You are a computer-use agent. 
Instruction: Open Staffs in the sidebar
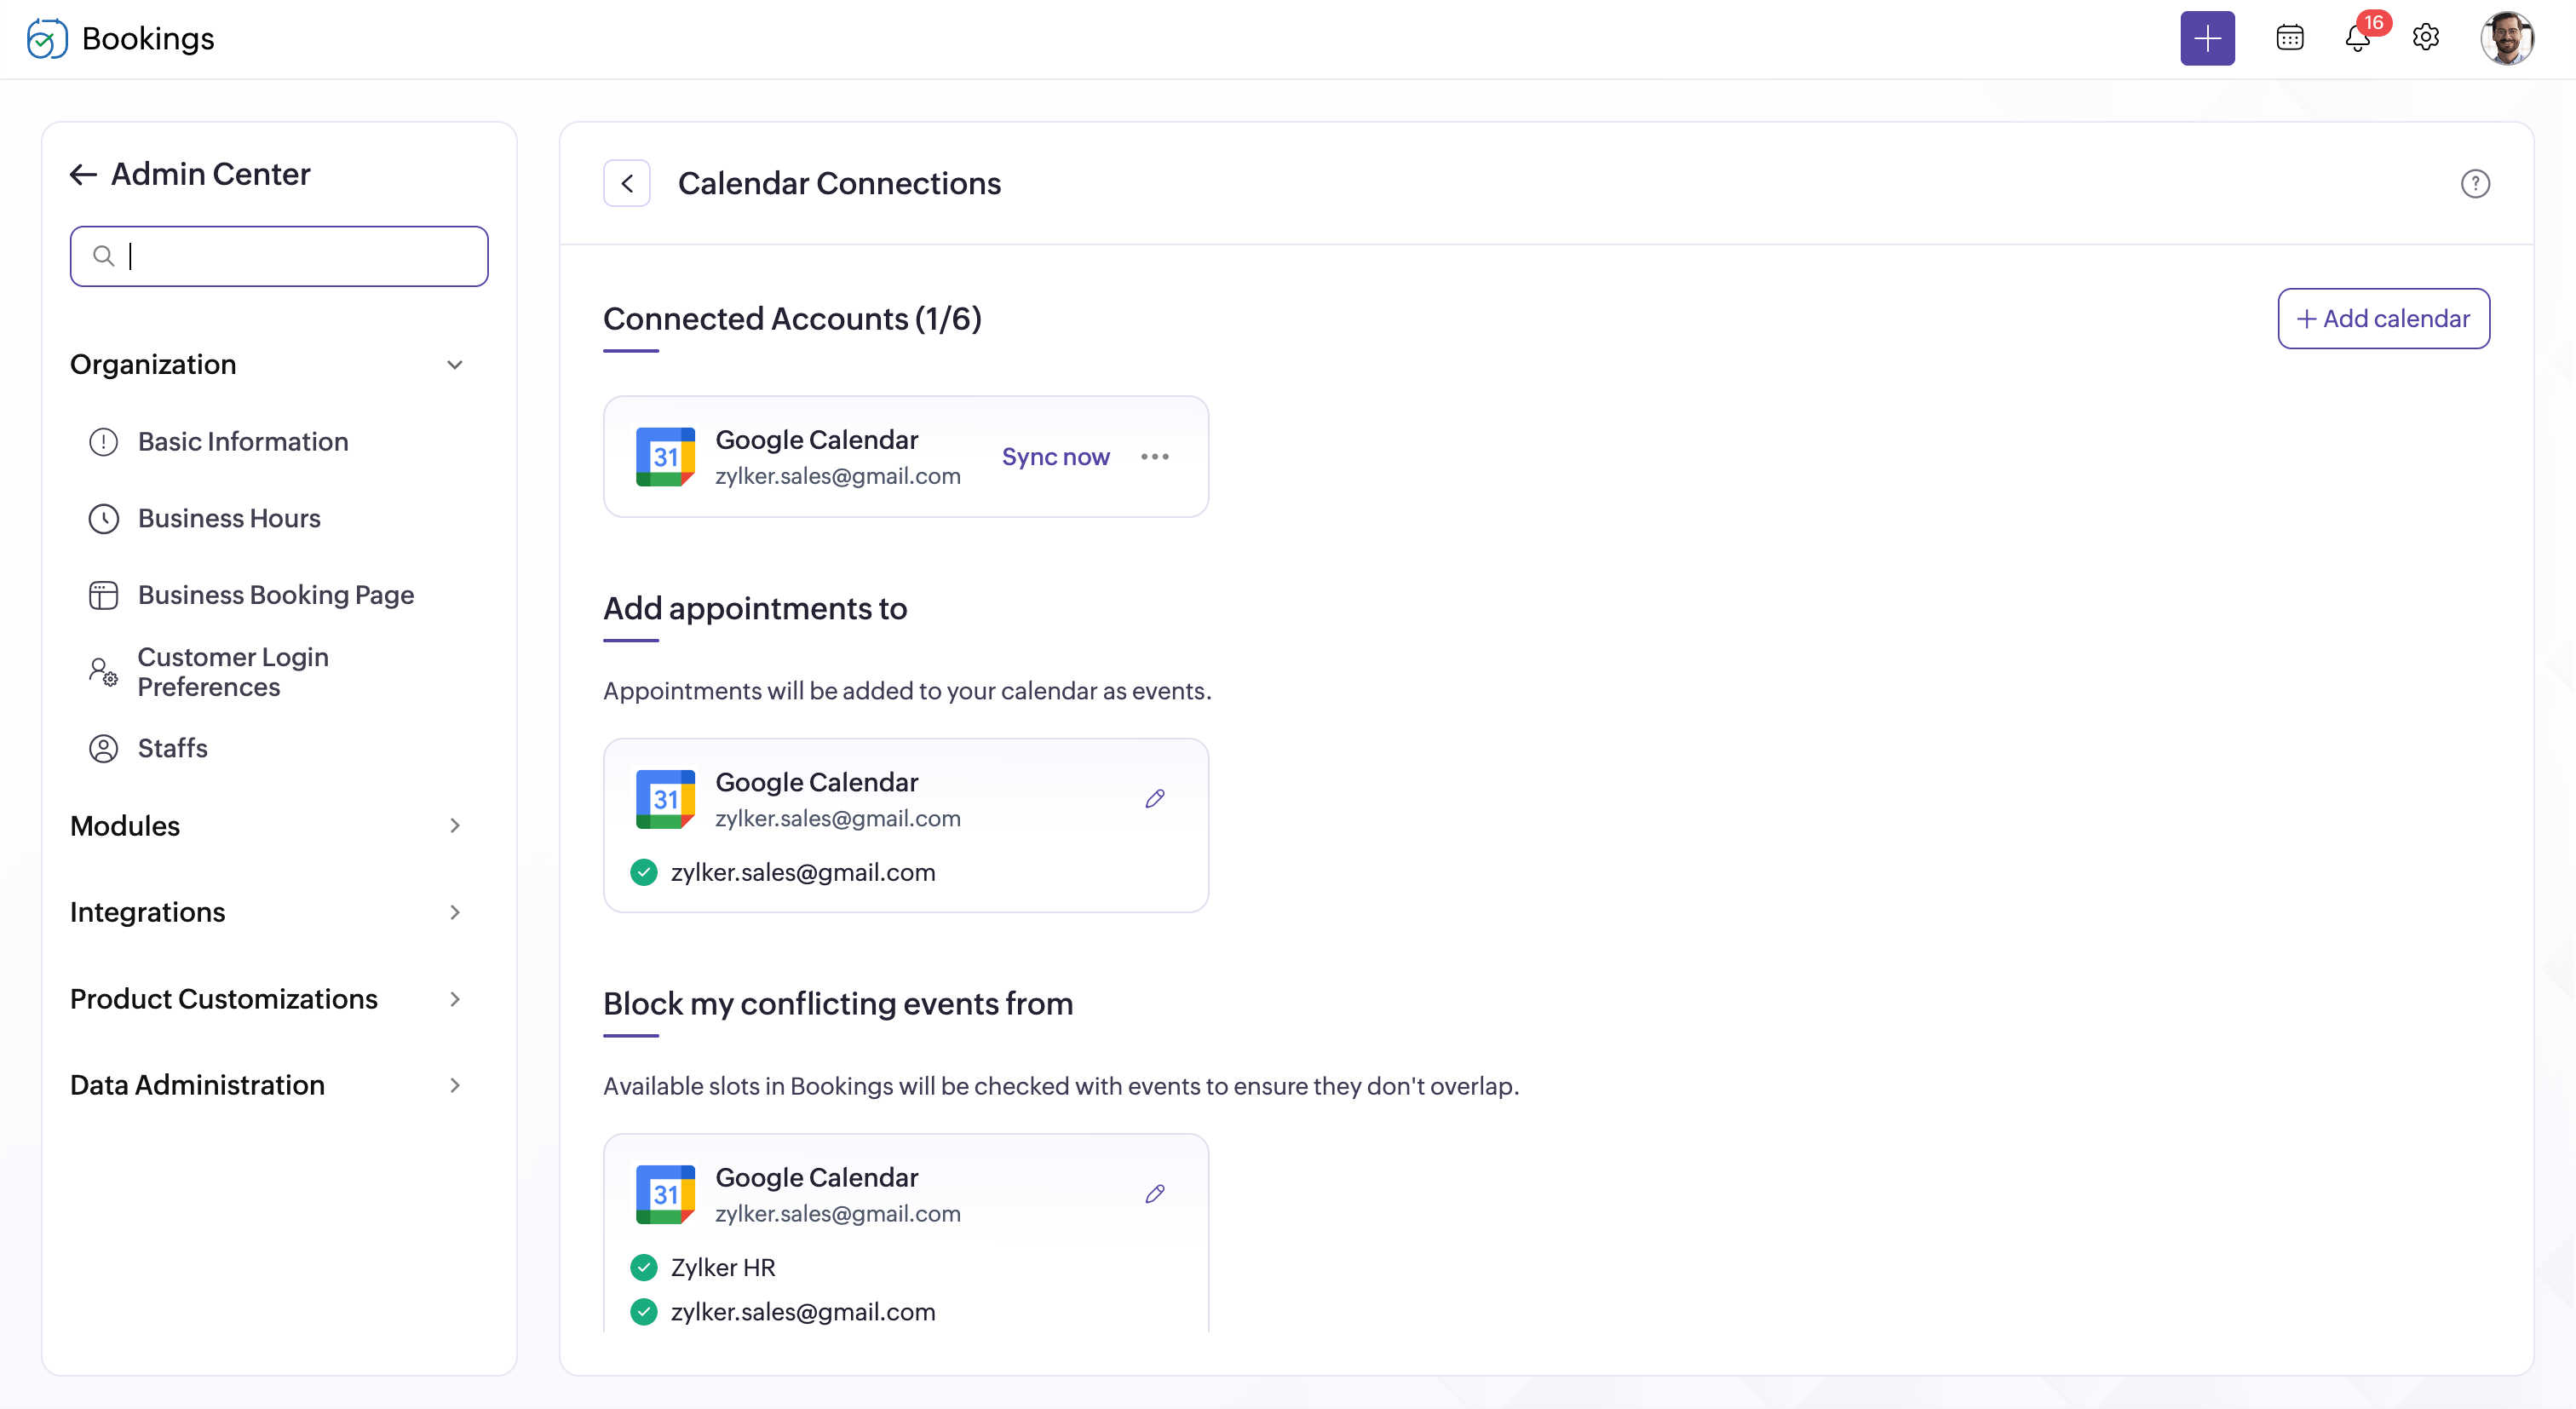[x=172, y=748]
